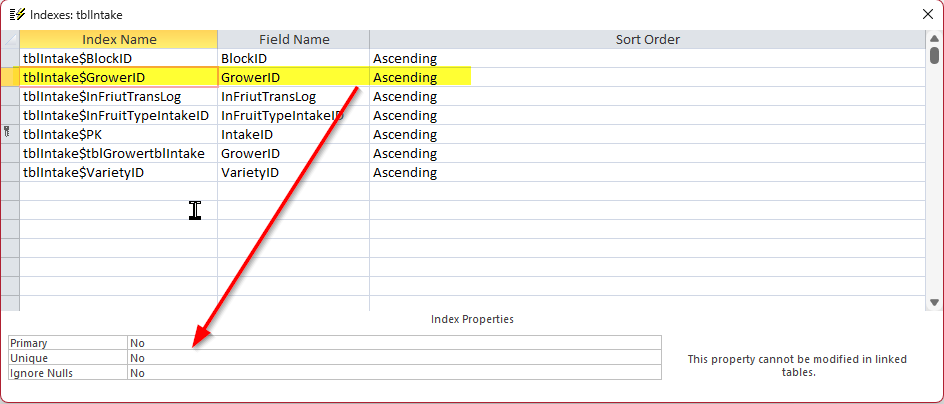Click the Indexes window title icon
This screenshot has width=944, height=404.
(x=17, y=14)
